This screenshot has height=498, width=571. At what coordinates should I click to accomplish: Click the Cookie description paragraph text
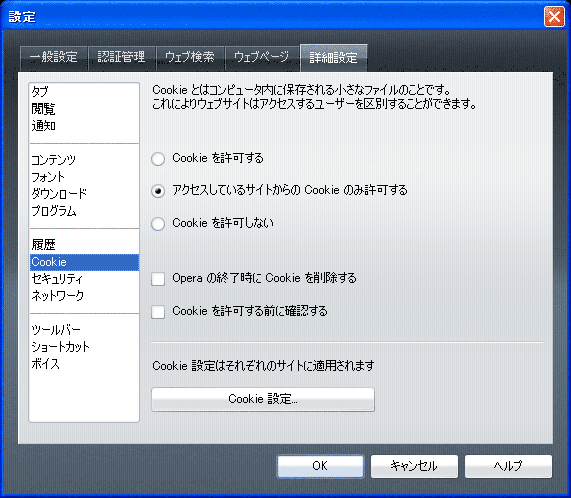[314, 97]
